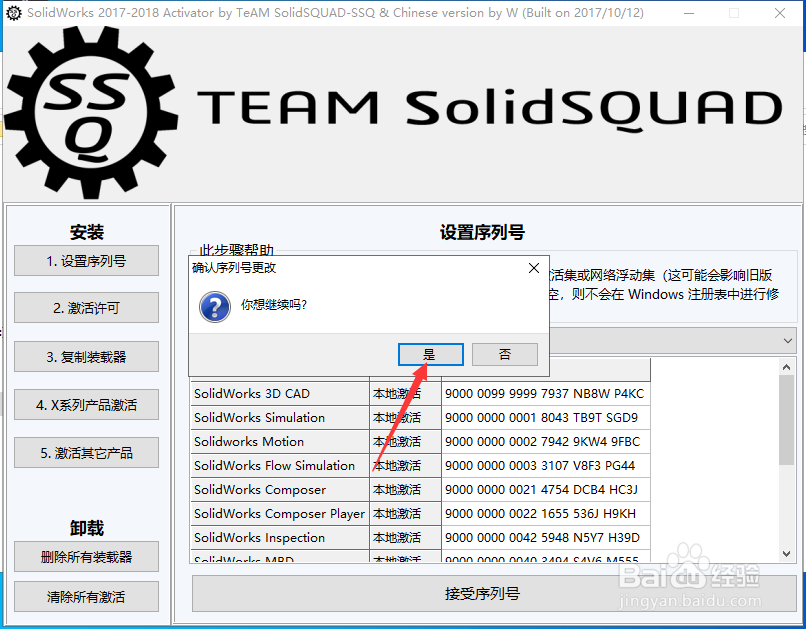Click the serial list scroll down arrow
The image size is (806, 629).
786,553
